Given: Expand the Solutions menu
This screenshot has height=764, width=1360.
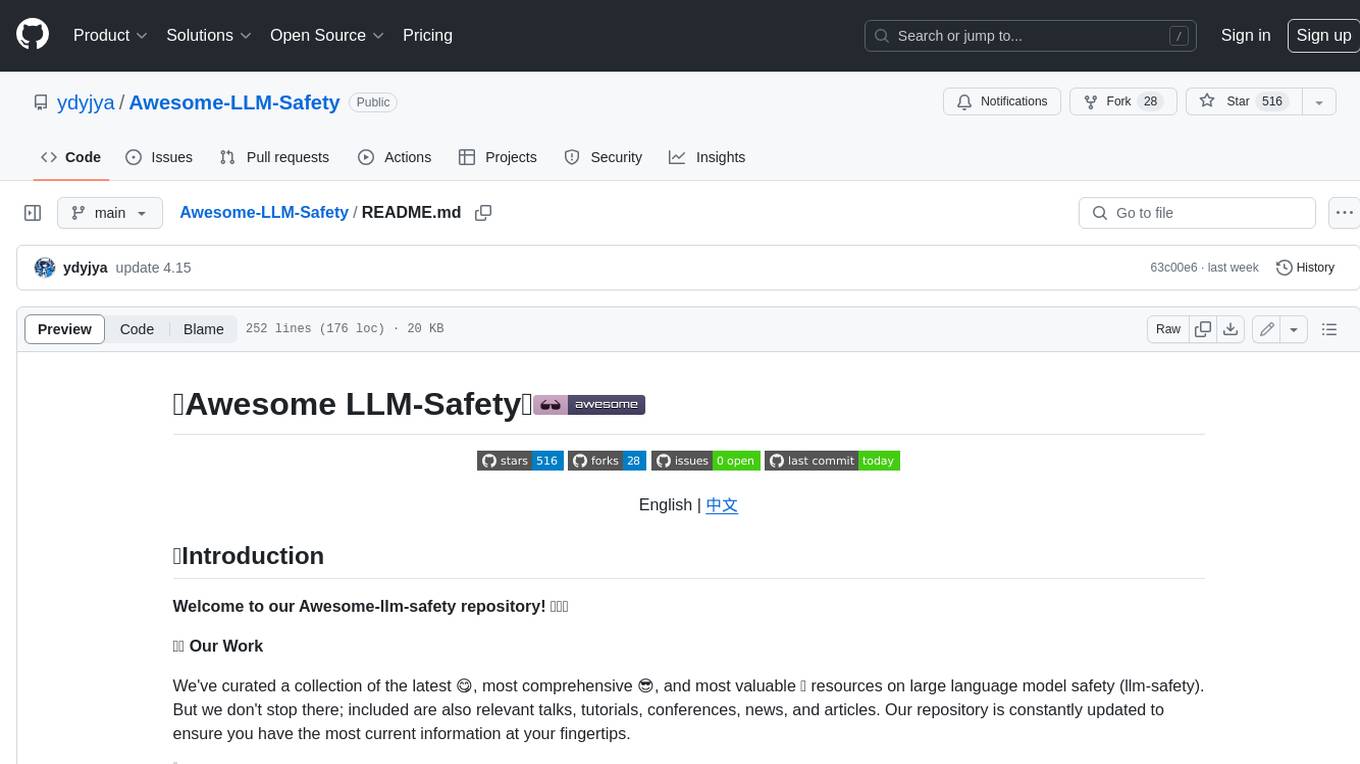Looking at the screenshot, I should pyautogui.click(x=209, y=35).
